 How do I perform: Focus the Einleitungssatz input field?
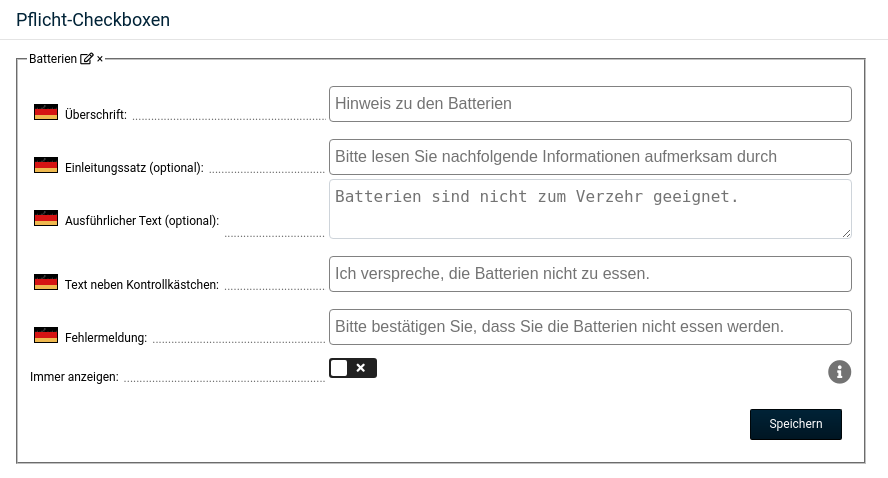click(x=590, y=157)
